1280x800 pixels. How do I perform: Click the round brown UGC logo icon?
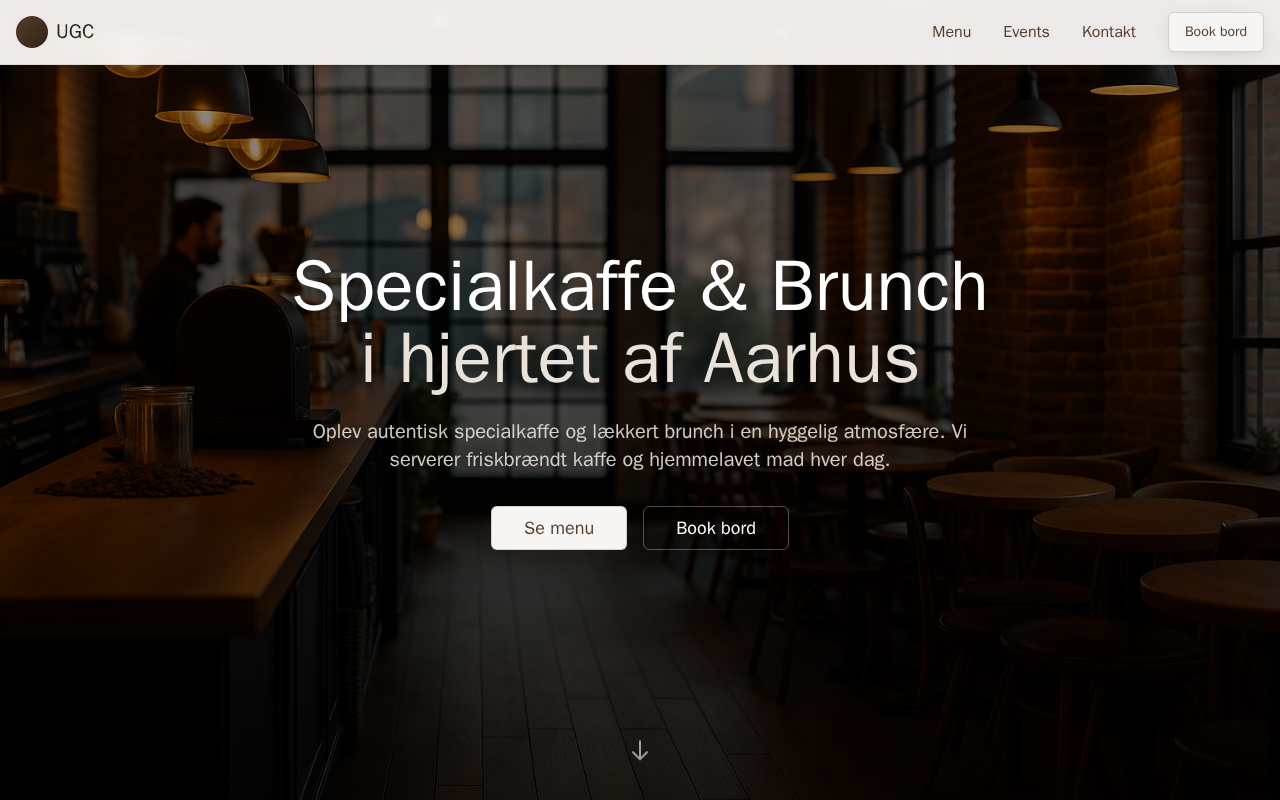pyautogui.click(x=32, y=32)
